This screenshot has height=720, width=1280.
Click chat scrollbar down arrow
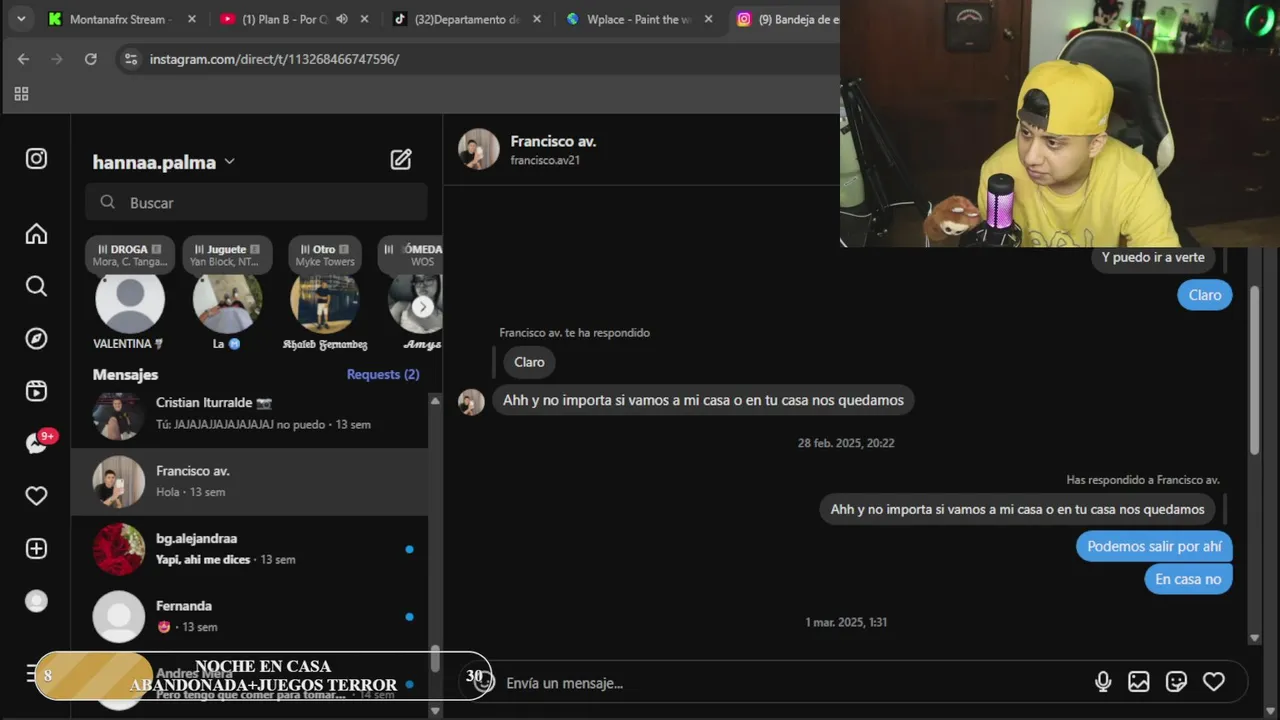[1254, 638]
